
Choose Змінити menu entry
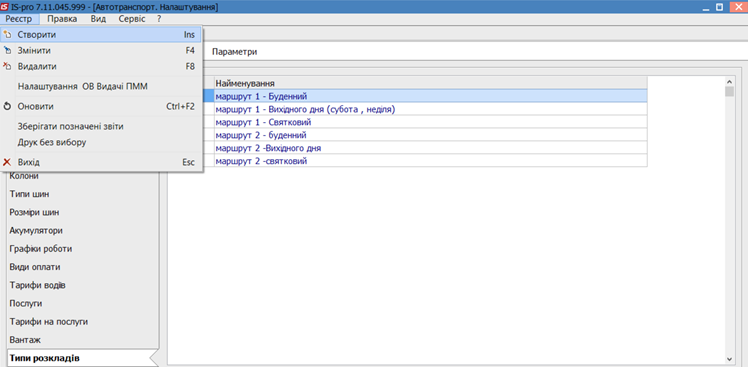pyautogui.click(x=101, y=51)
